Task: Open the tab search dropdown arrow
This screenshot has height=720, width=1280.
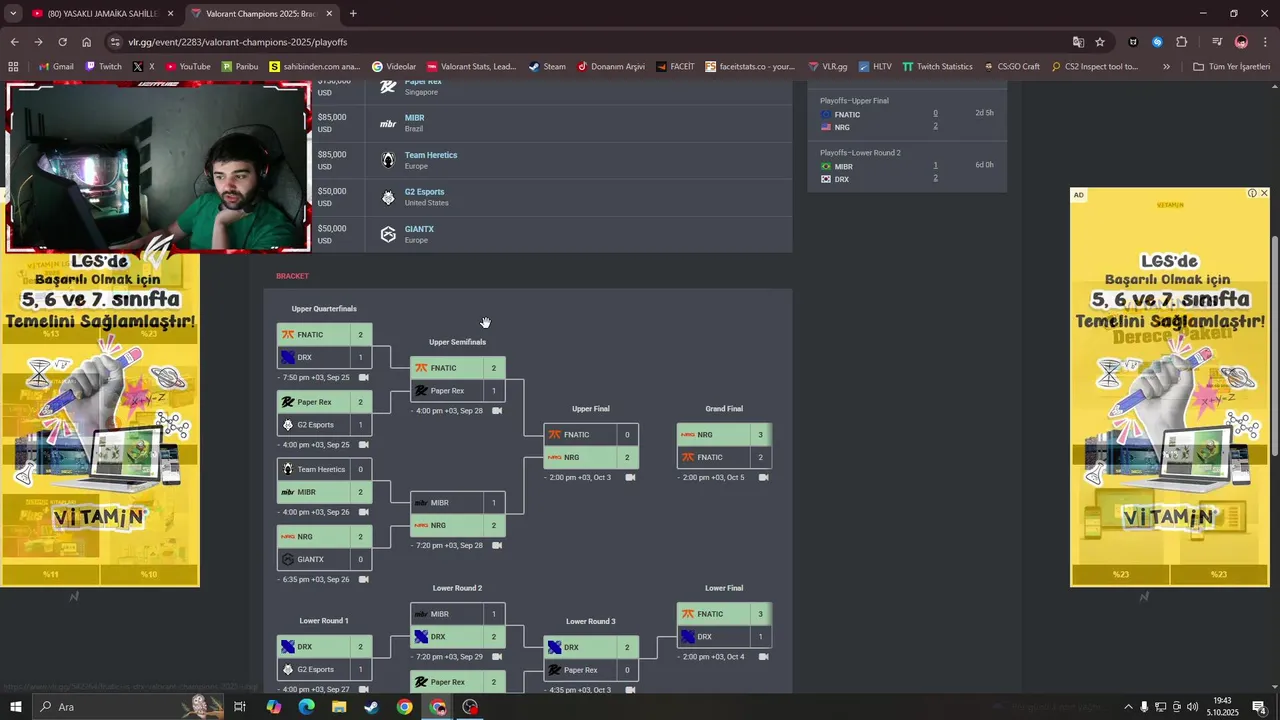Action: point(13,14)
